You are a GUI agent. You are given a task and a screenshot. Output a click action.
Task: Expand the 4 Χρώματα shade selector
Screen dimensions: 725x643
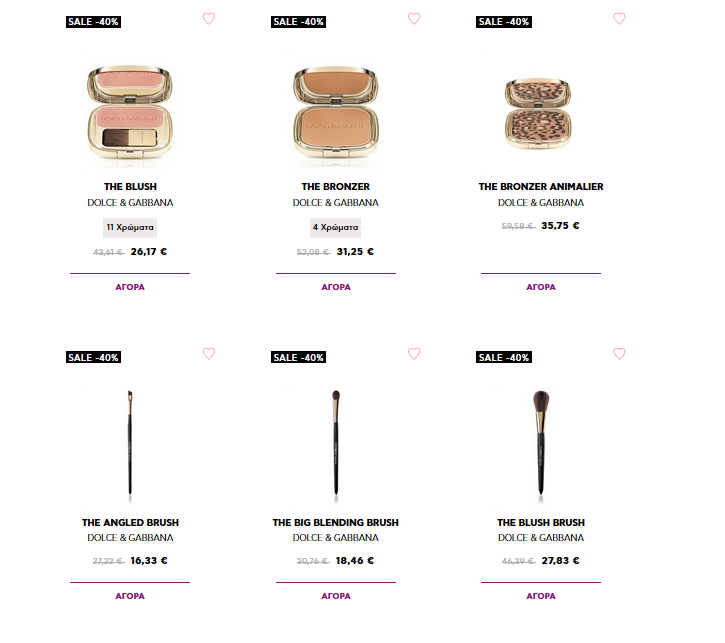coord(335,227)
